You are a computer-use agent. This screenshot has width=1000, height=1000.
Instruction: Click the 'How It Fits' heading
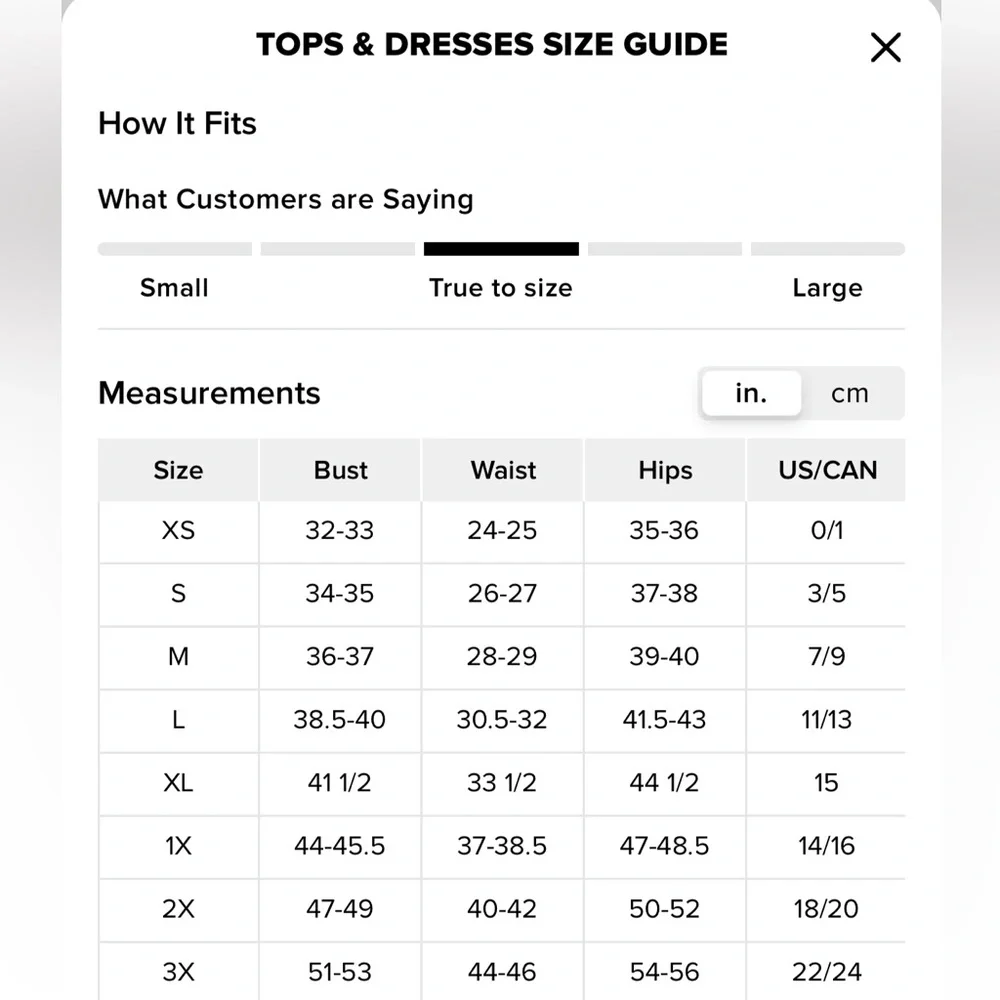[x=177, y=123]
